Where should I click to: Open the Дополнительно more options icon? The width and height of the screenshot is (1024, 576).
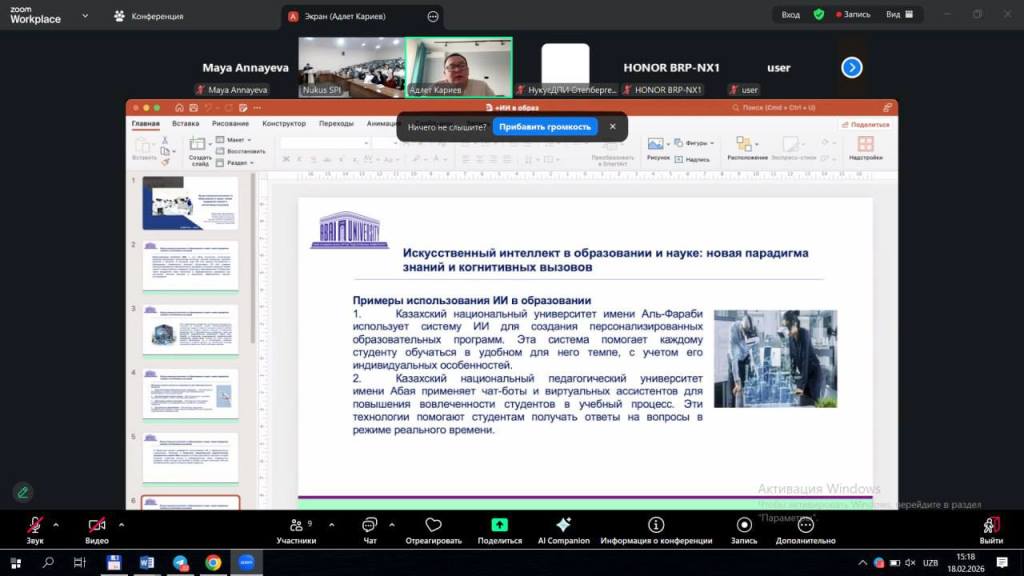[x=804, y=525]
